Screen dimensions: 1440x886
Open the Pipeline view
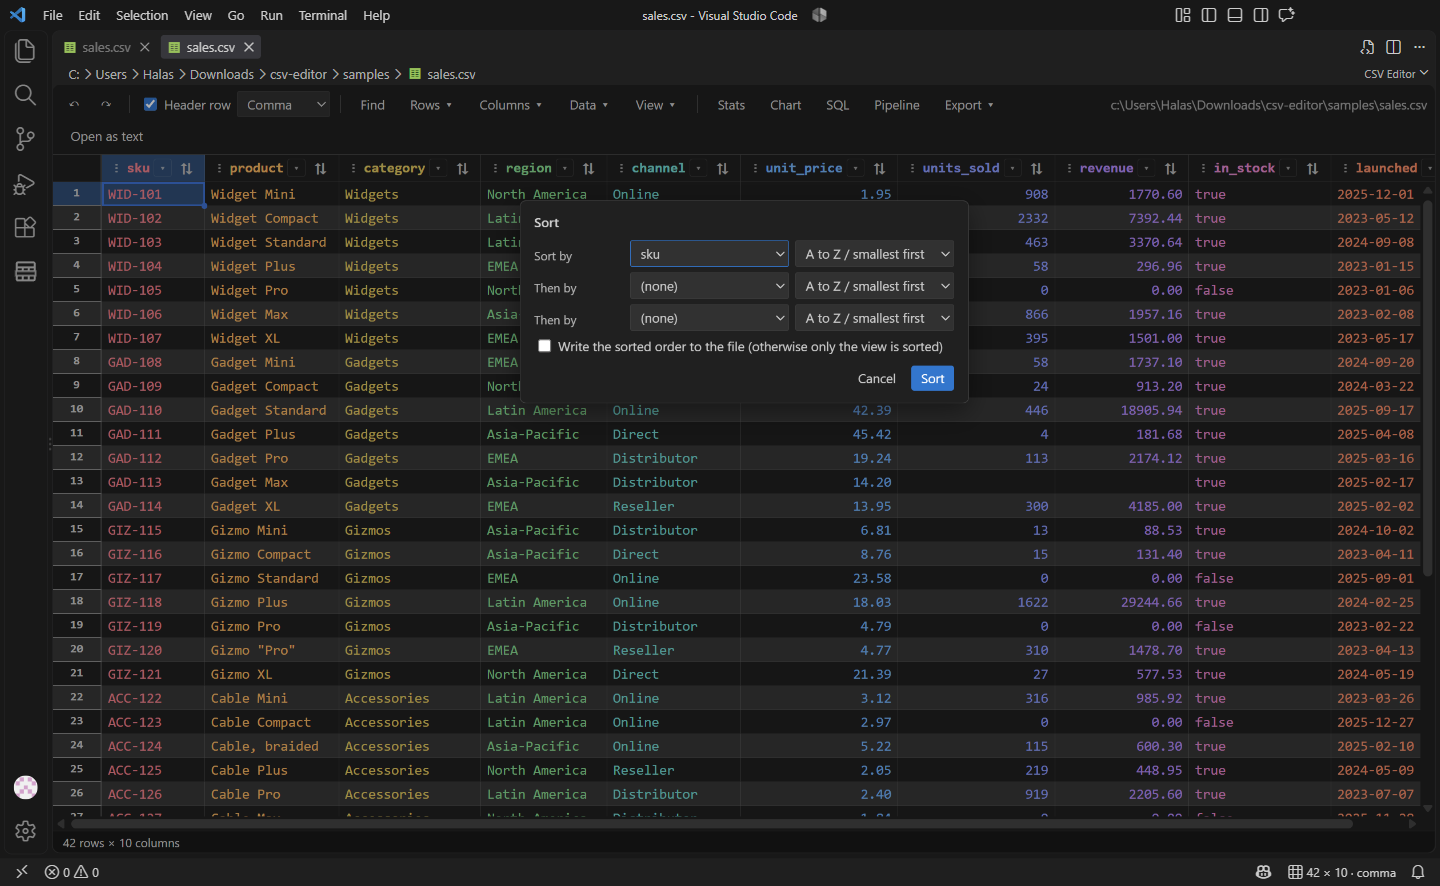tap(897, 105)
